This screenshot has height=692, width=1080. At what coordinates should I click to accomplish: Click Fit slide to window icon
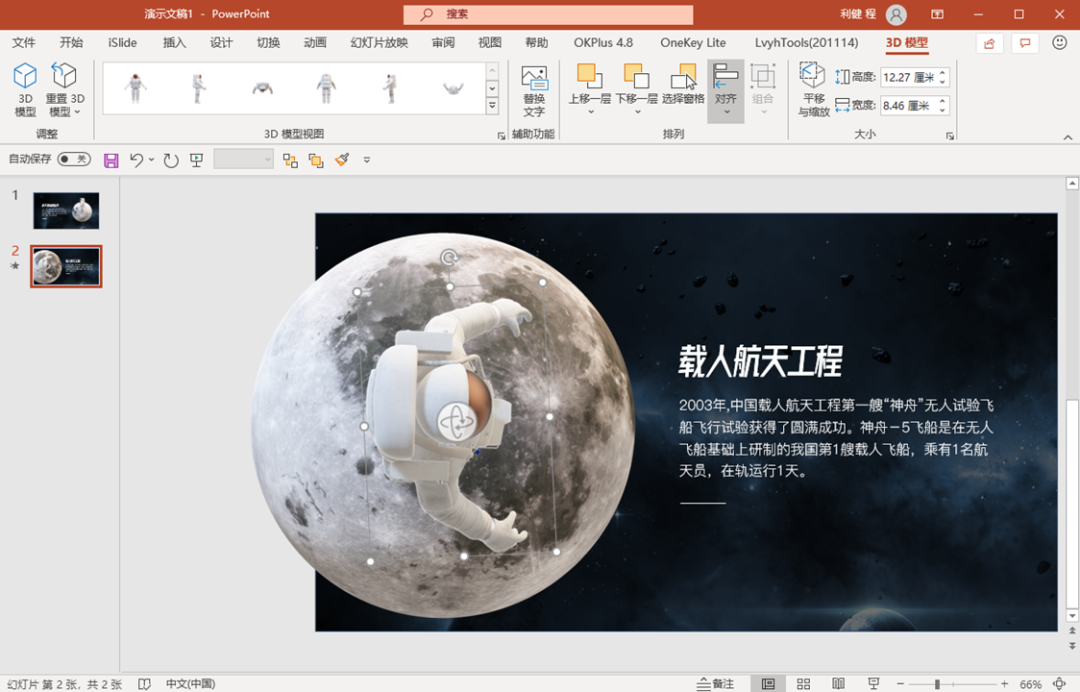click(x=1059, y=684)
